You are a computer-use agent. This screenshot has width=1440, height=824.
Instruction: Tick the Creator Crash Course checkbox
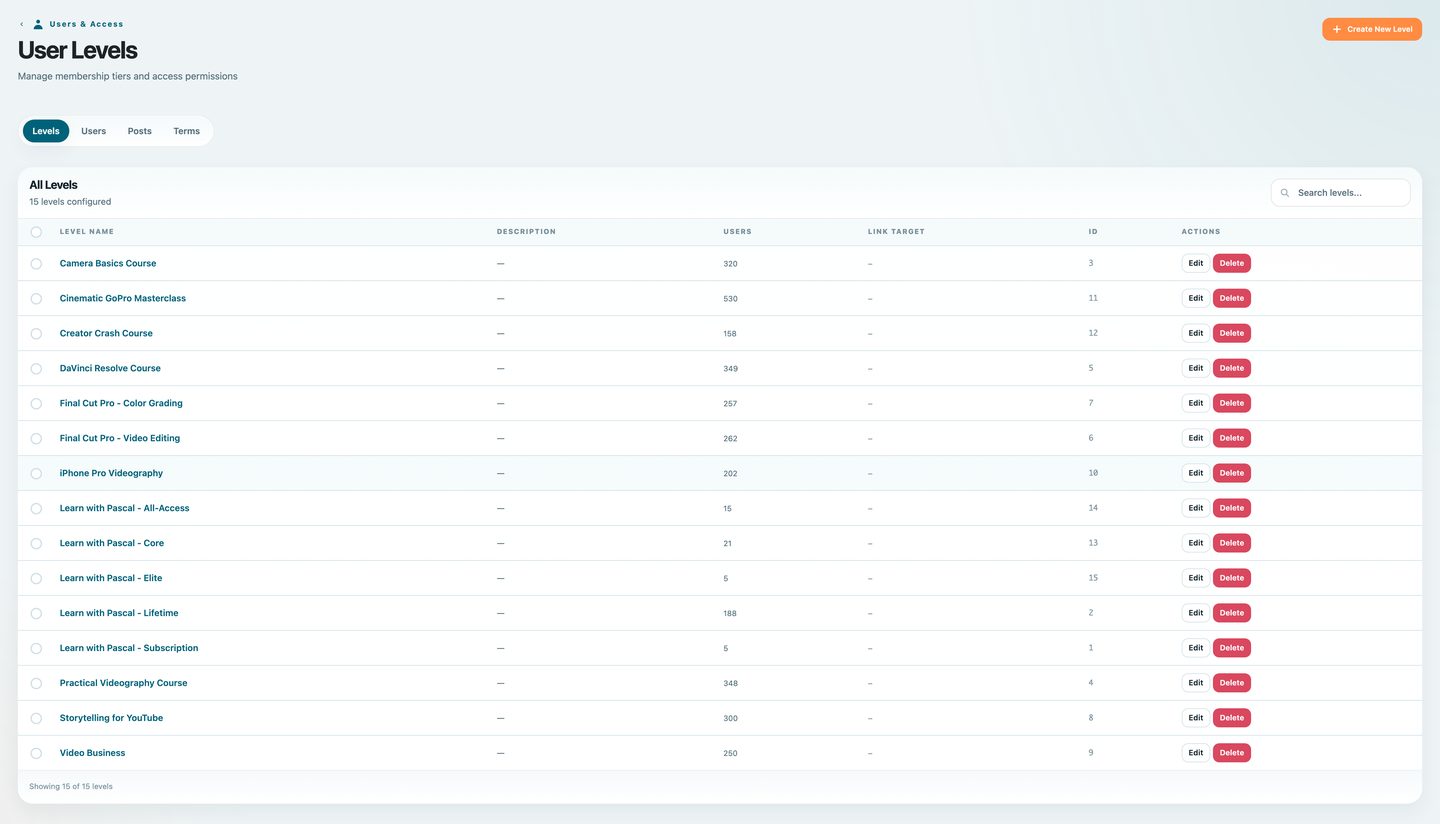pyautogui.click(x=36, y=334)
